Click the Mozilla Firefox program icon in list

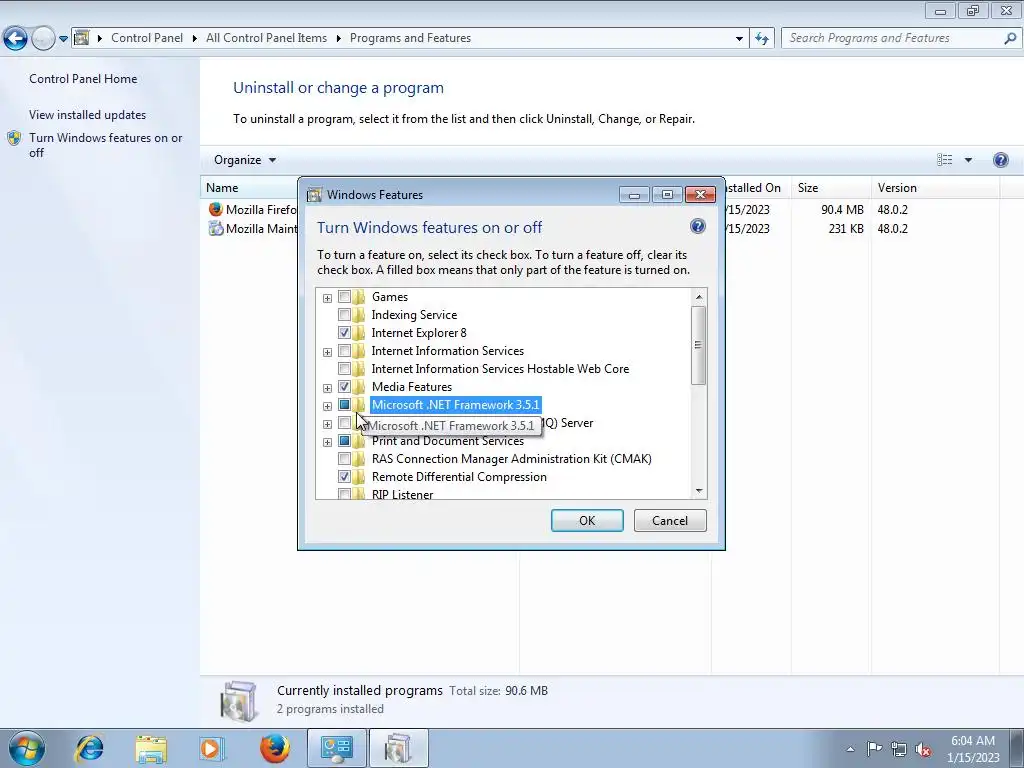[x=216, y=209]
